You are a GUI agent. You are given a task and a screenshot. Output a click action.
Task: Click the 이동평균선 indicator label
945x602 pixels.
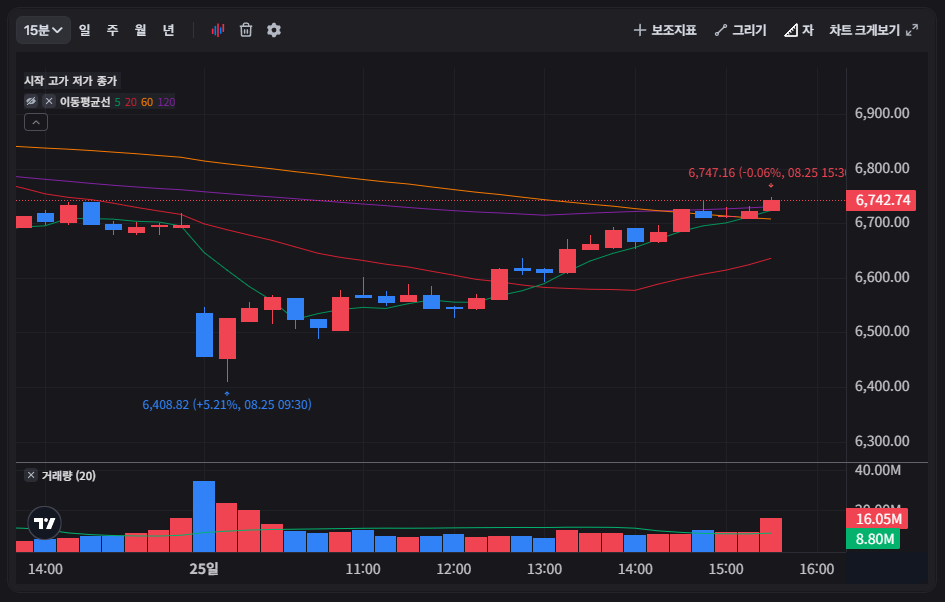[85, 102]
